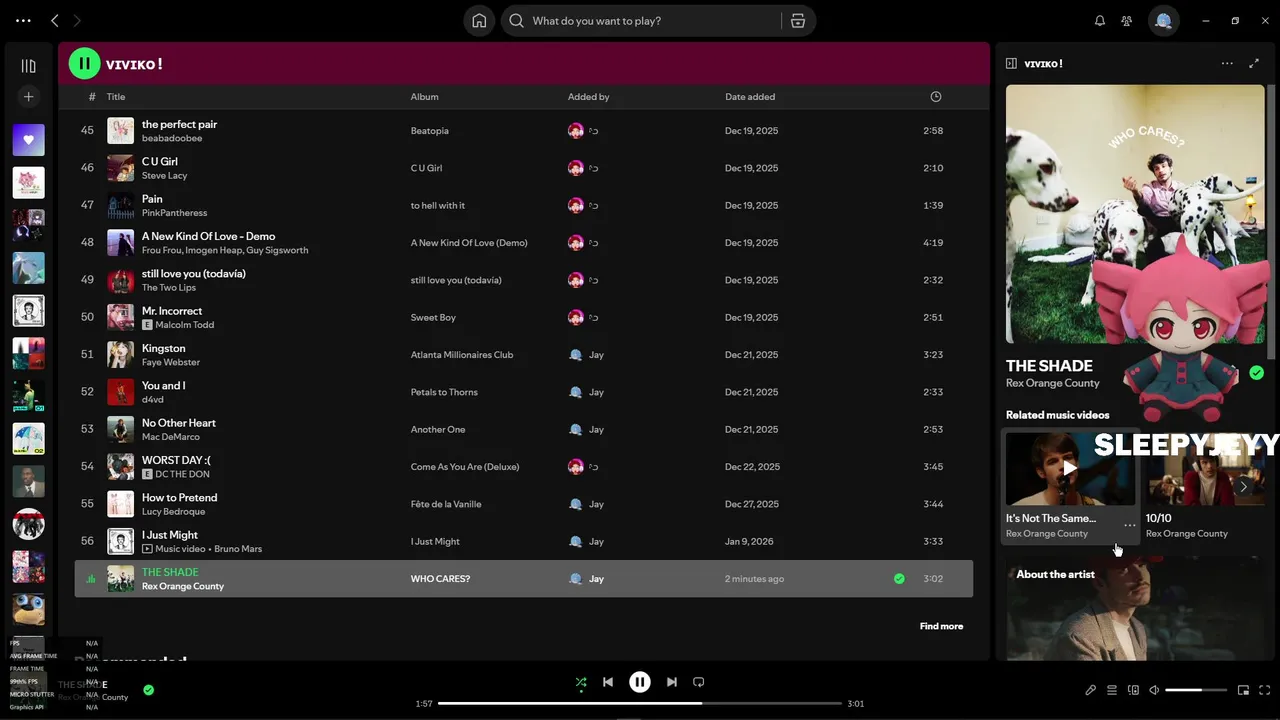Open Steve Lacy artist link

click(x=164, y=176)
